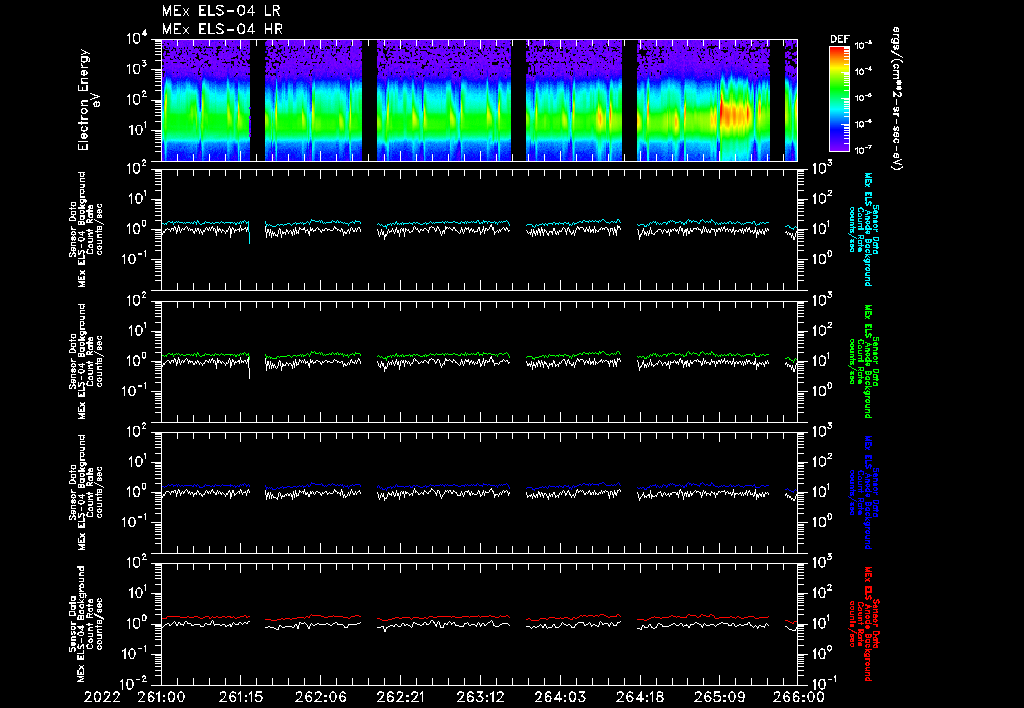Click the 265:09 time axis label

click(x=719, y=697)
